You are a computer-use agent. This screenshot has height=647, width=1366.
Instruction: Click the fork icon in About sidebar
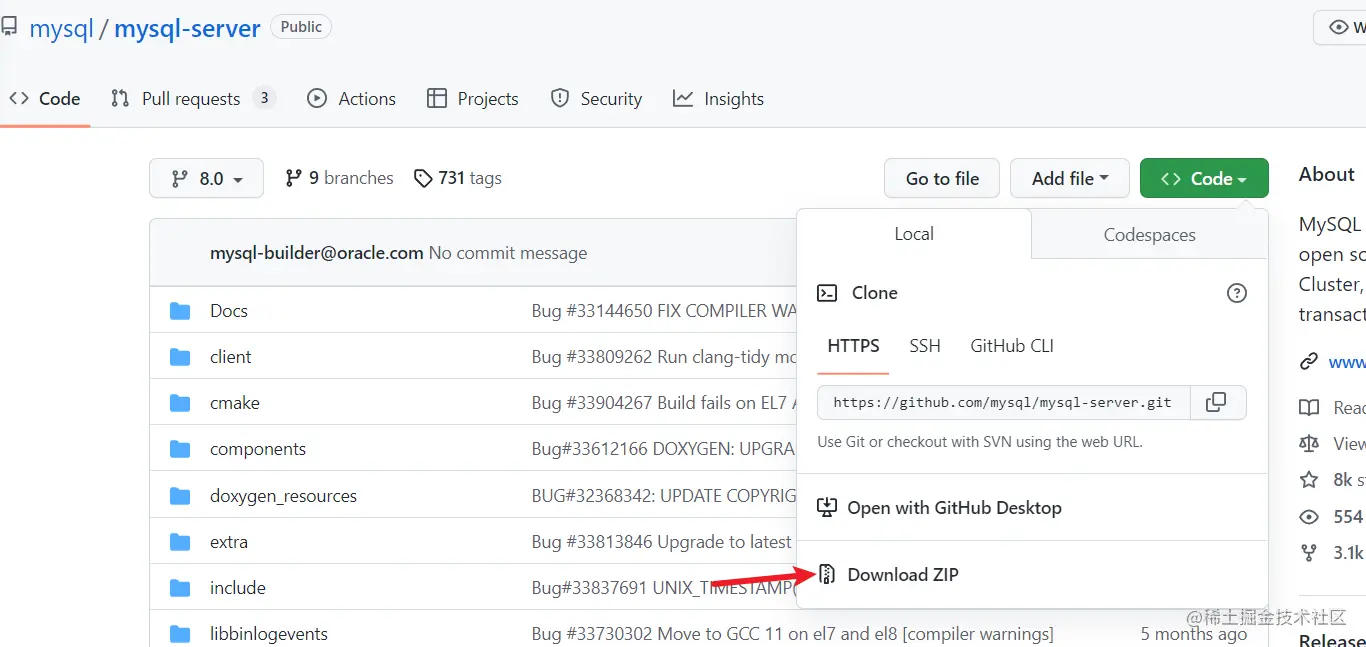point(1308,552)
